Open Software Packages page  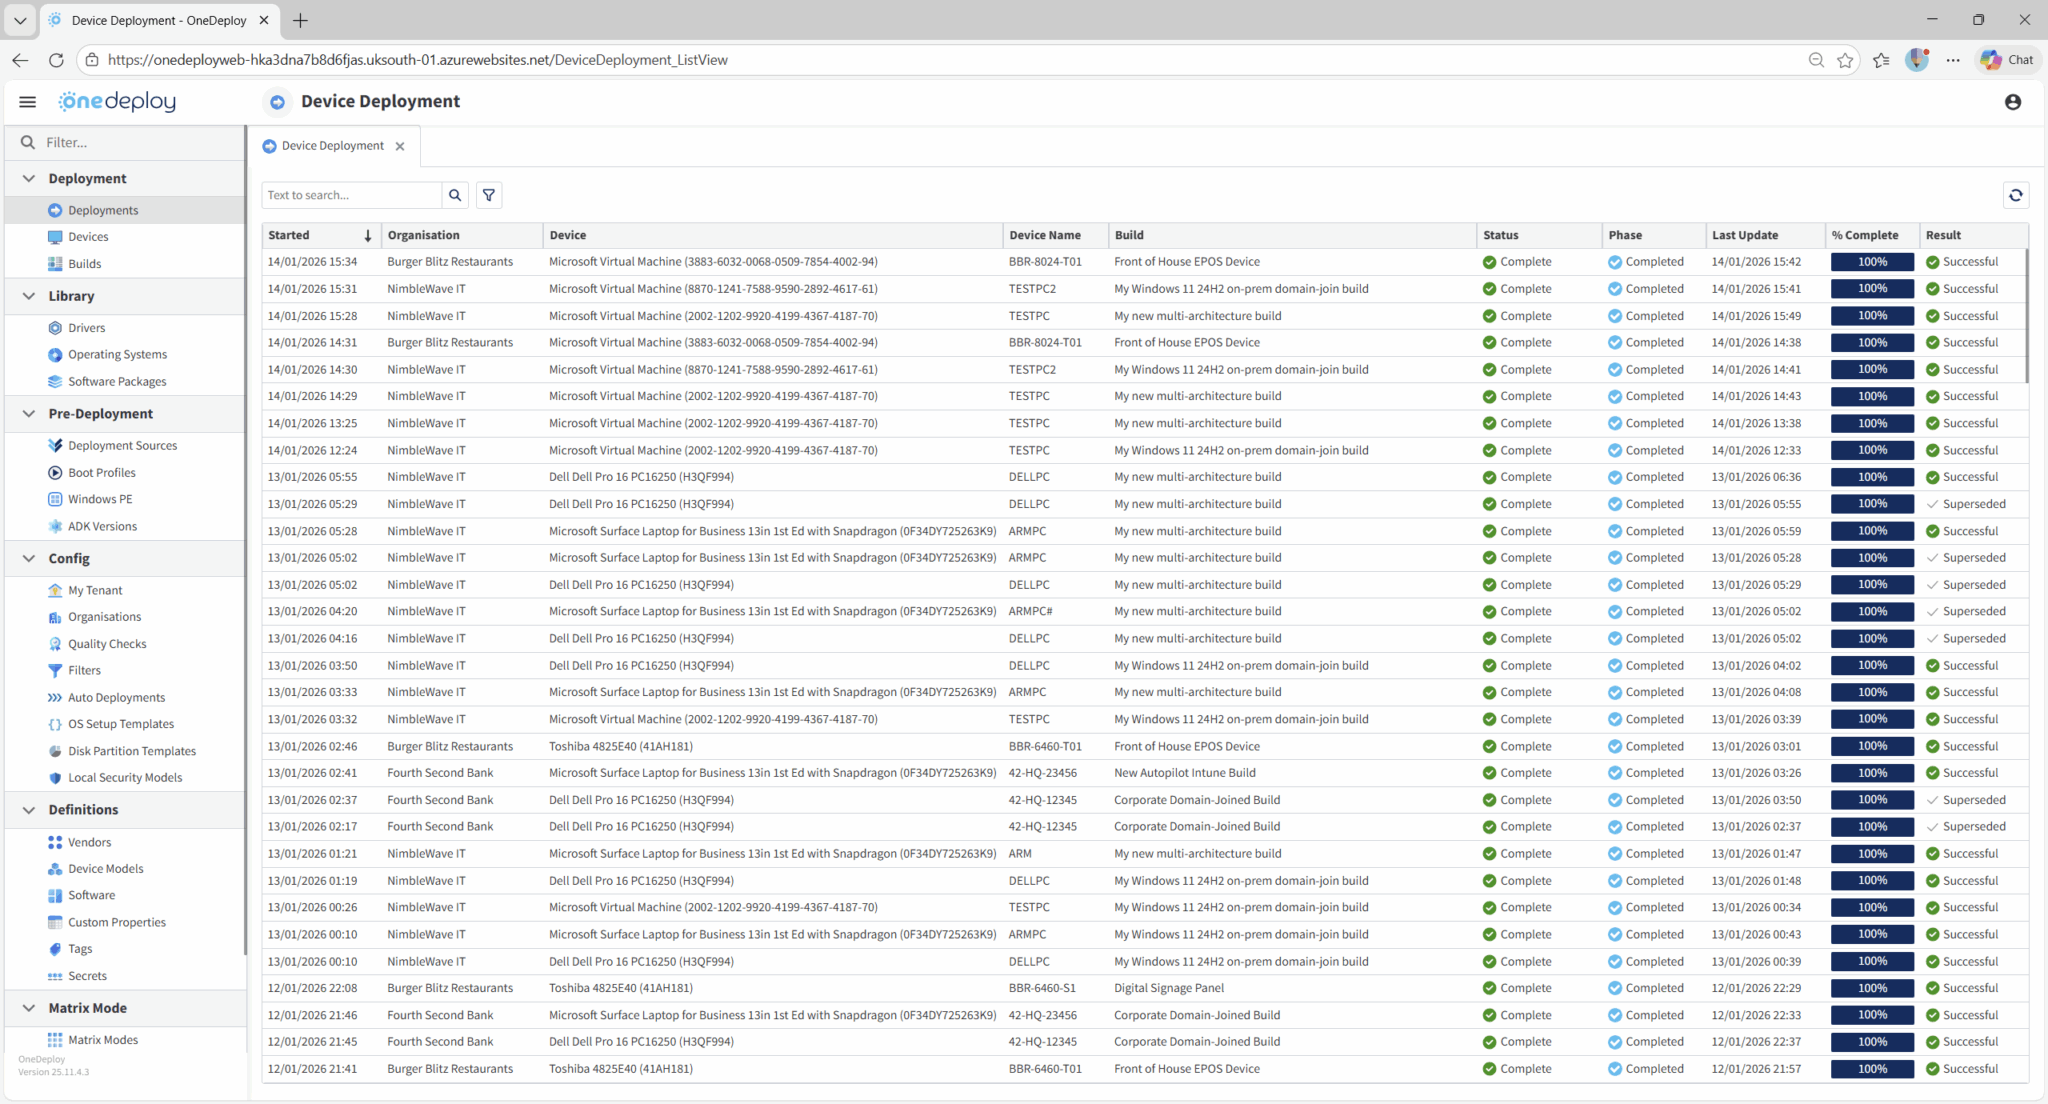(117, 382)
